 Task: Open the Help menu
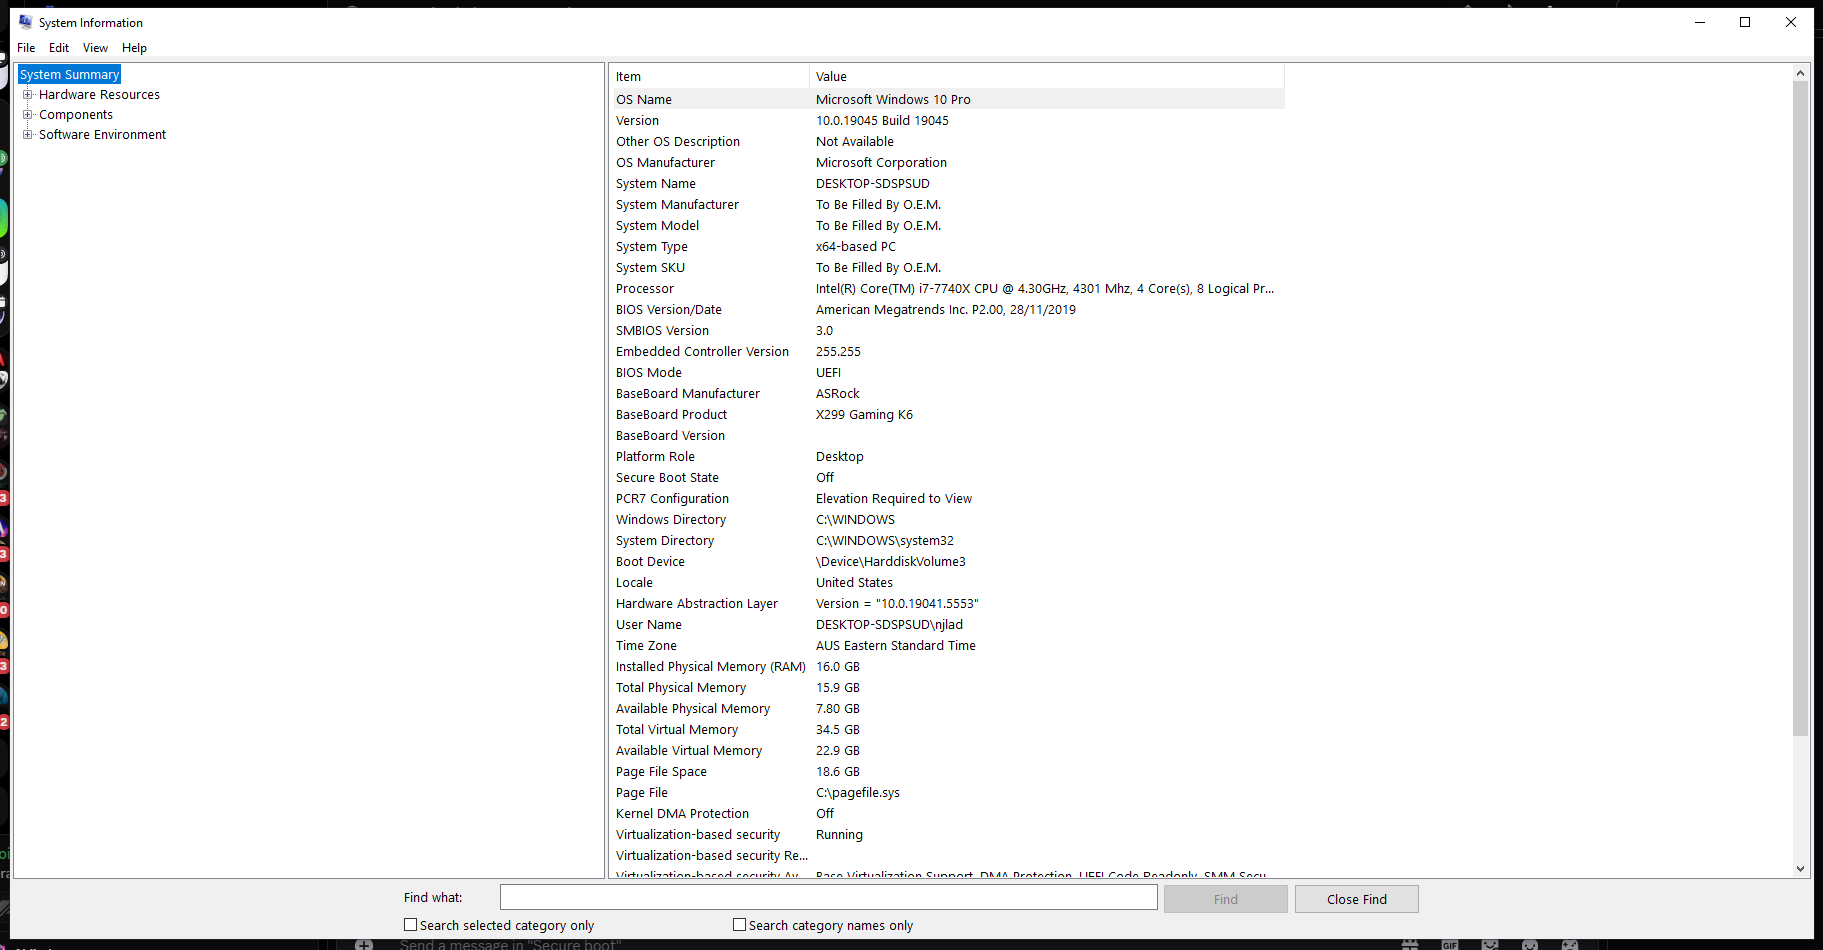click(x=134, y=48)
